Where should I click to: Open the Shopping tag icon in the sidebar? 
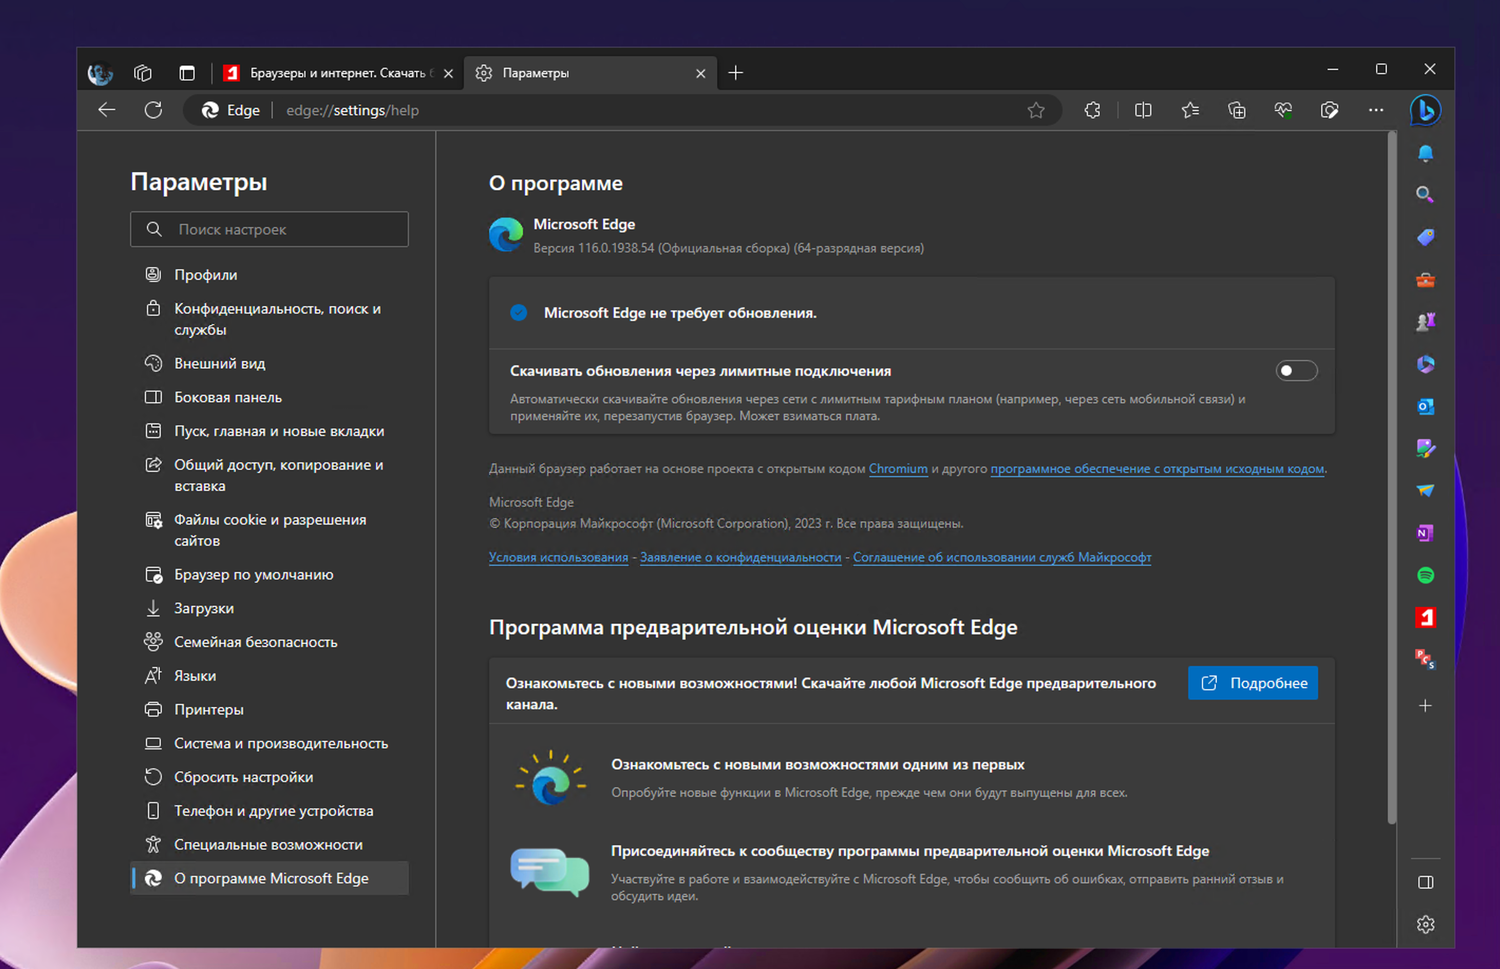[1426, 237]
